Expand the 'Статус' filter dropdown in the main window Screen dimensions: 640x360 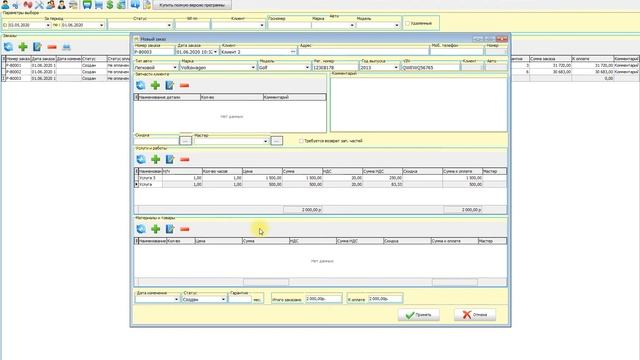pos(169,25)
